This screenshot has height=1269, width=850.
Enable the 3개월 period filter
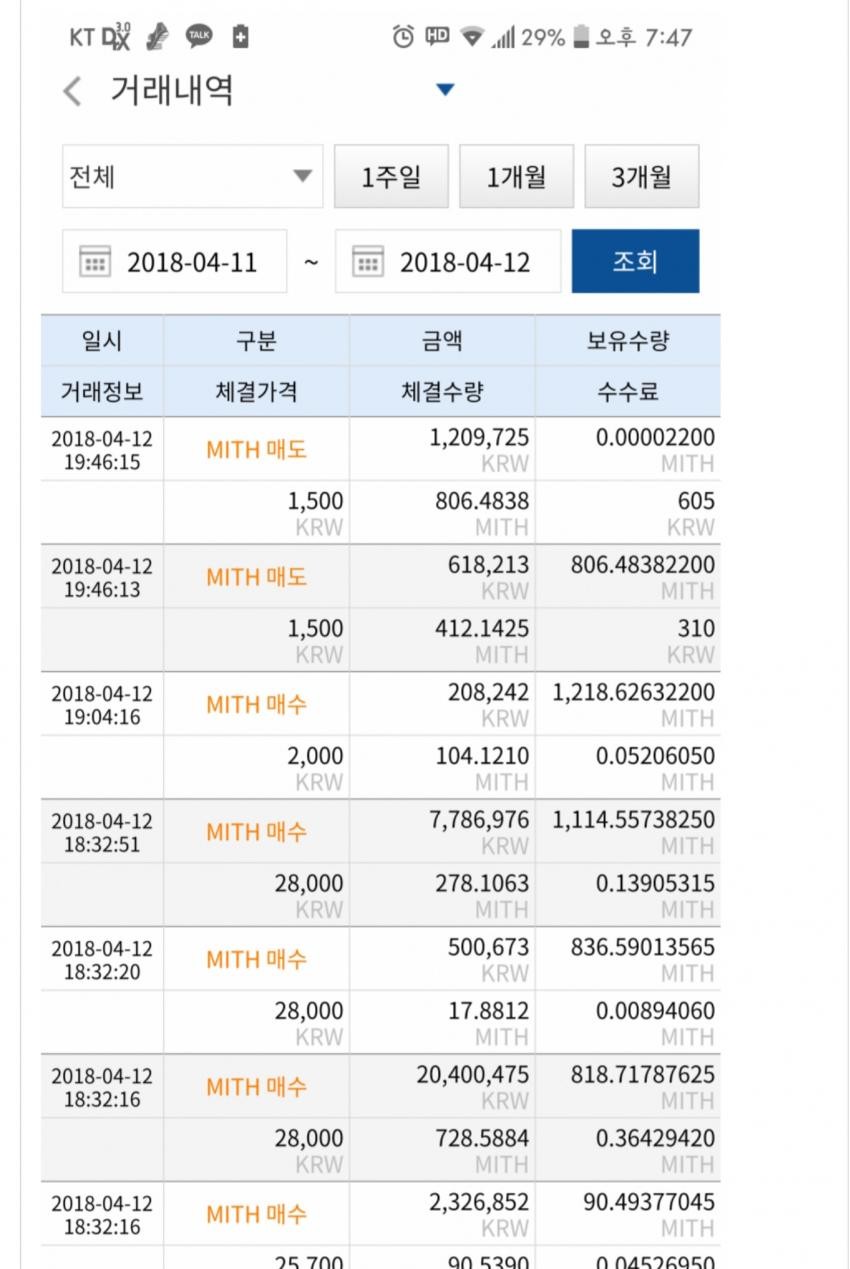642,175
